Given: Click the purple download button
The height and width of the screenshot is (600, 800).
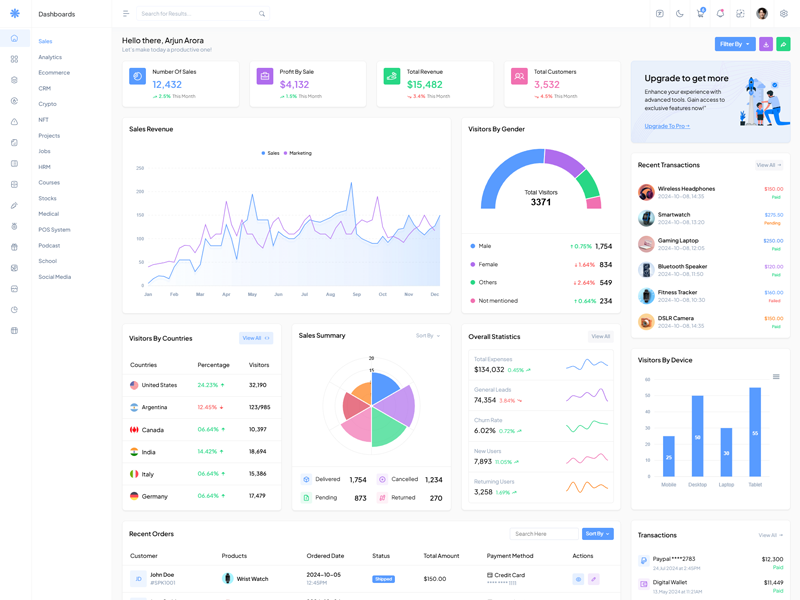Looking at the screenshot, I should (766, 44).
